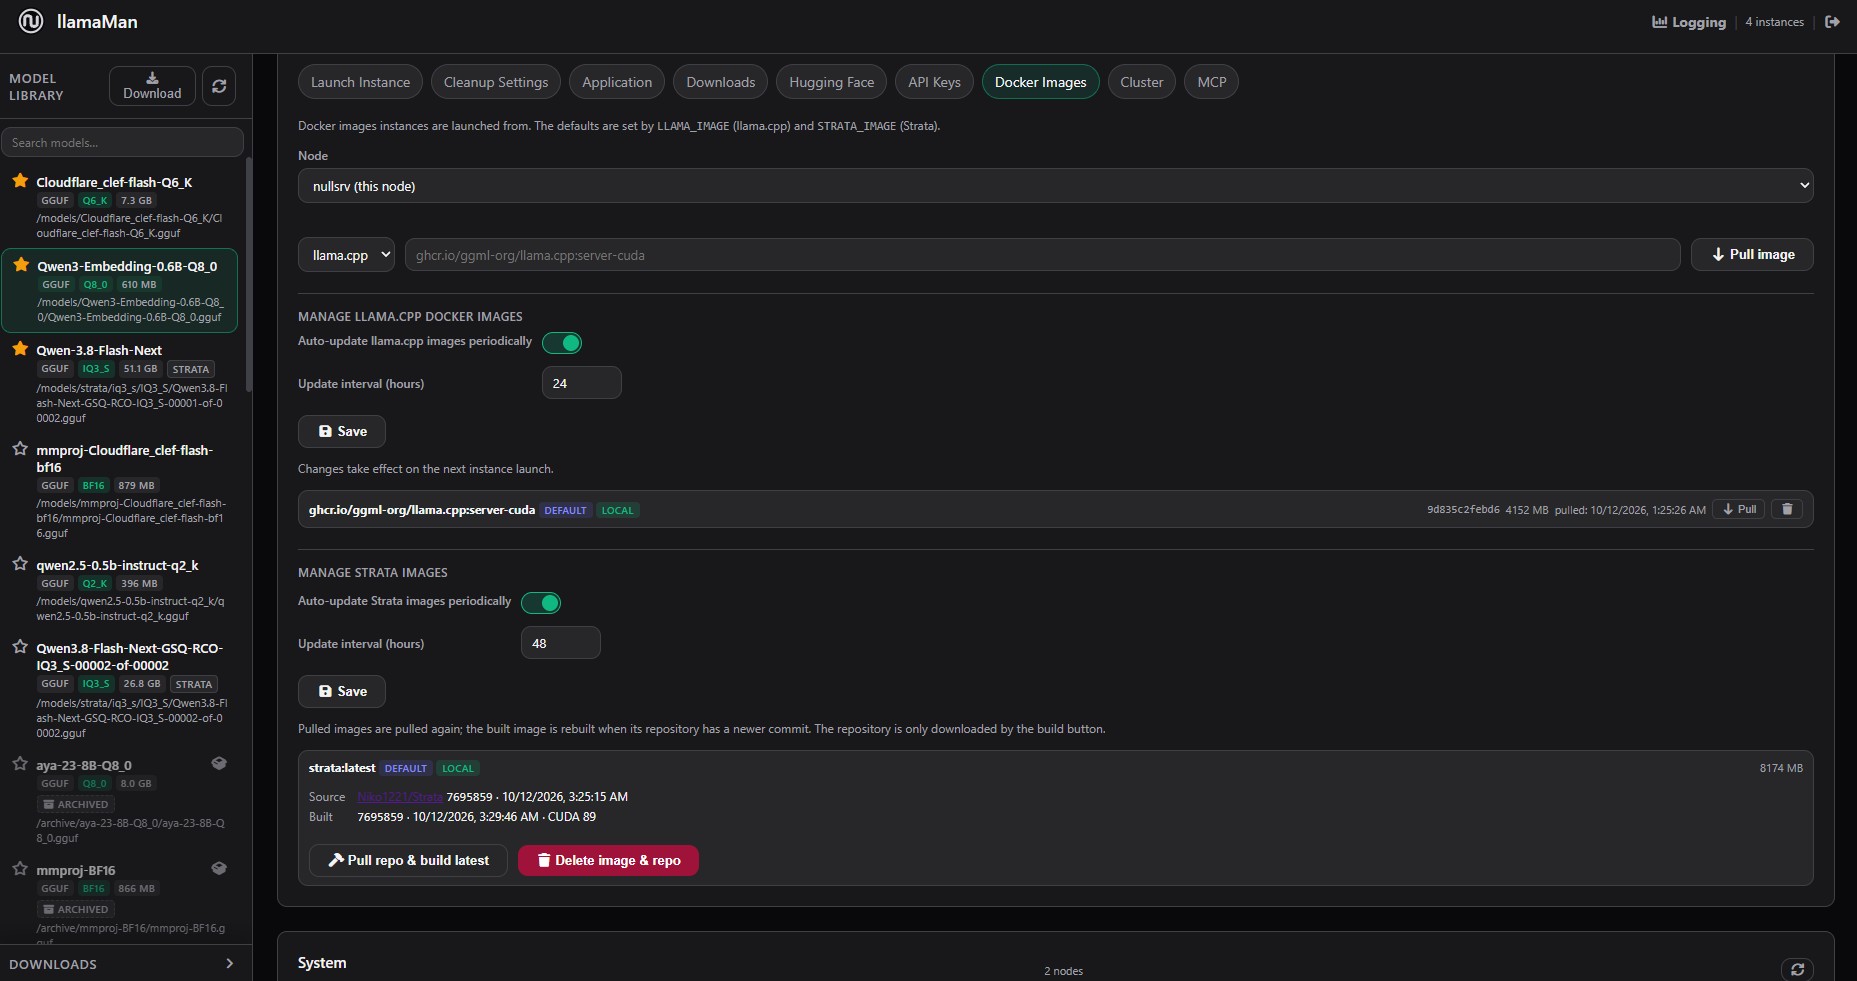Switch to the Launch Instance tab
This screenshot has height=981, width=1857.
(x=360, y=82)
